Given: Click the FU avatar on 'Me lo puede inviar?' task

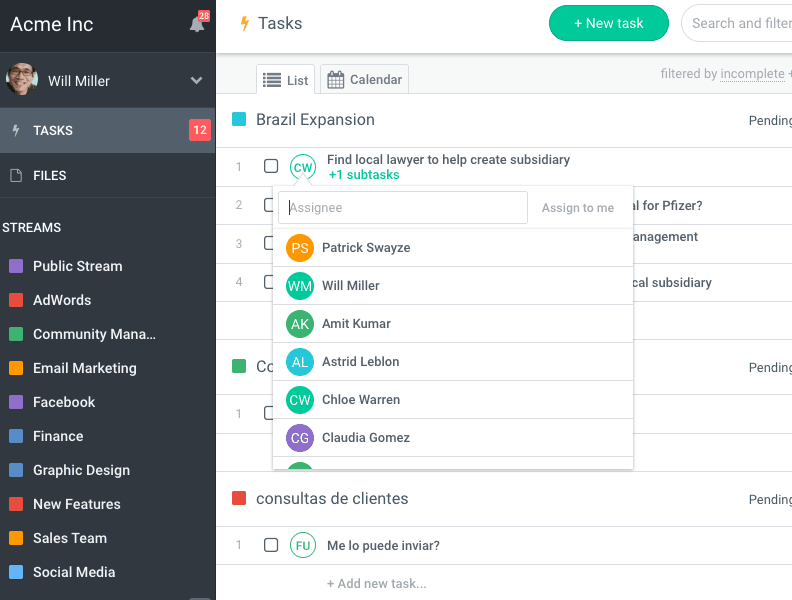Looking at the screenshot, I should pyautogui.click(x=302, y=545).
